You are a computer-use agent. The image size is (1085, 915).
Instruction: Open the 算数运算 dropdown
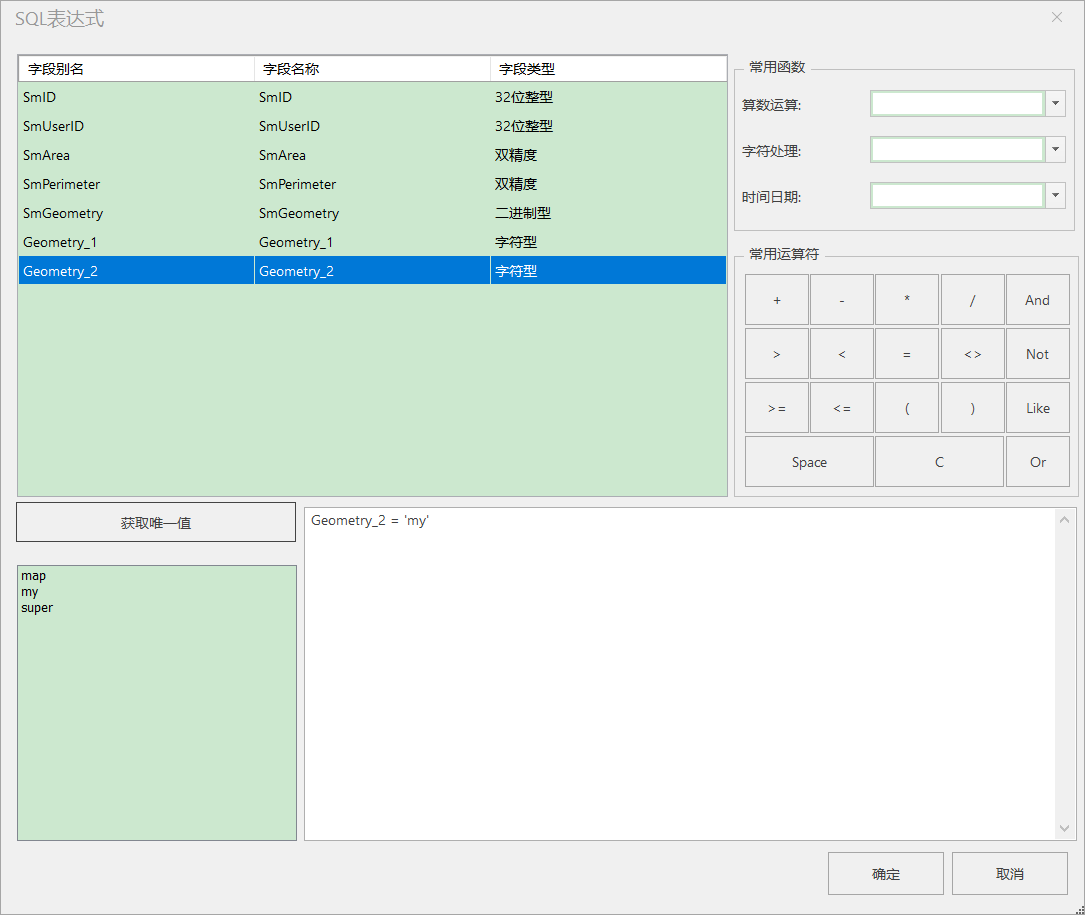click(x=1055, y=104)
